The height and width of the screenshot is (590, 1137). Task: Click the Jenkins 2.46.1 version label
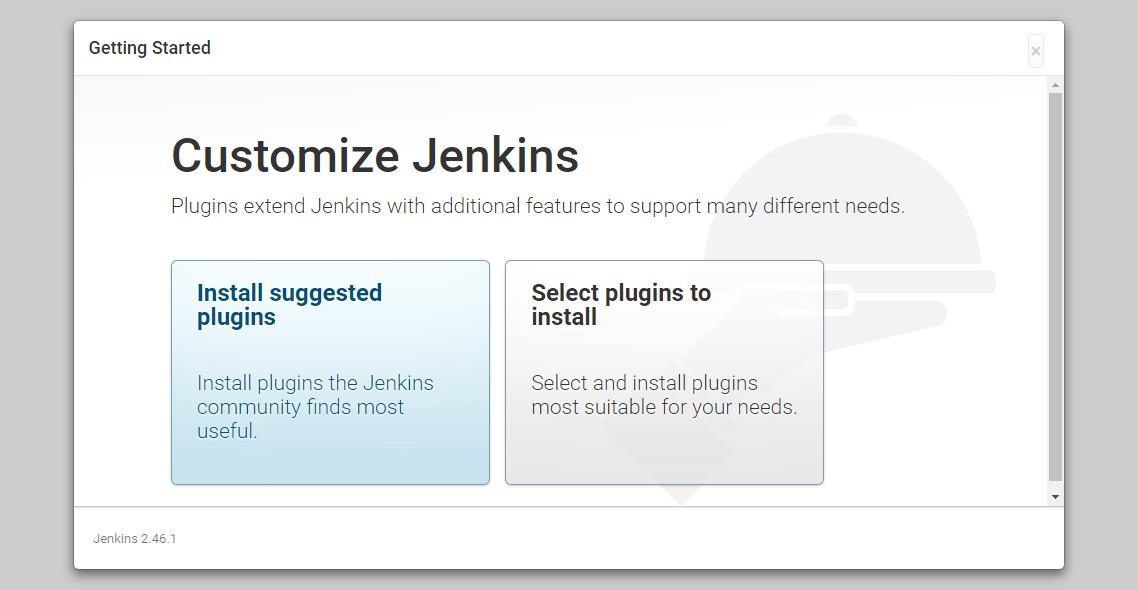click(134, 538)
